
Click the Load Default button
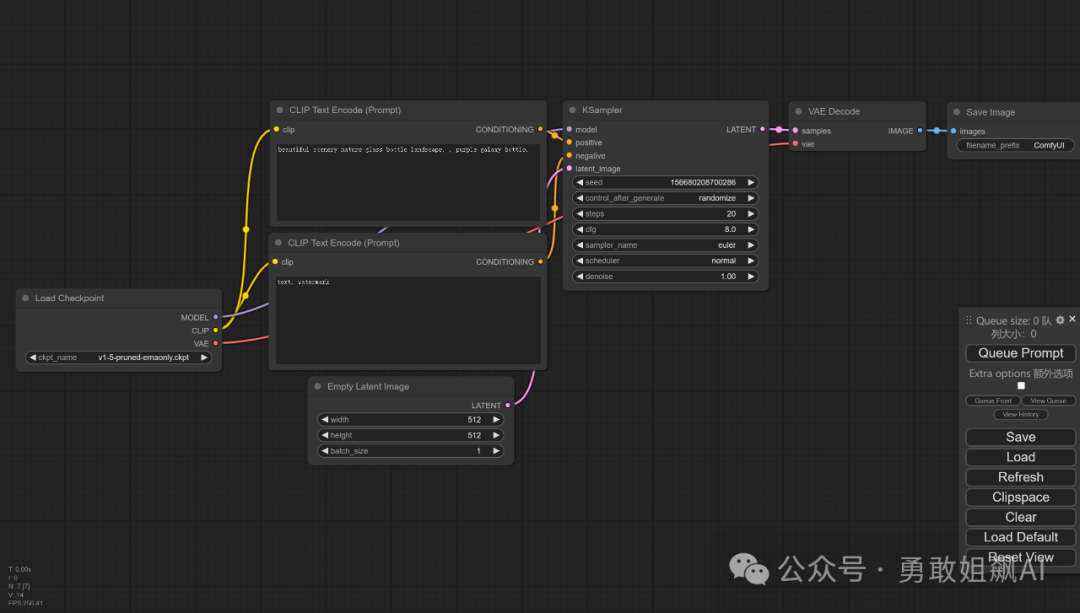[1020, 537]
